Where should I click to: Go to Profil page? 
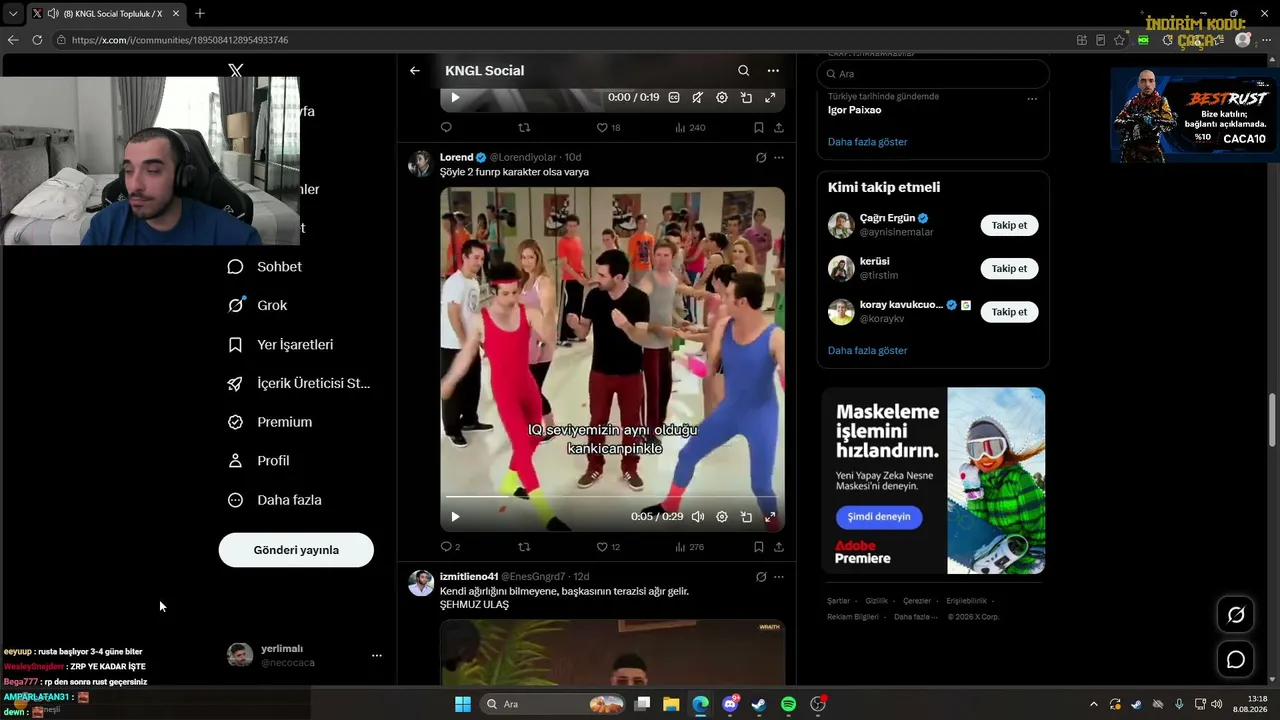[259, 461]
